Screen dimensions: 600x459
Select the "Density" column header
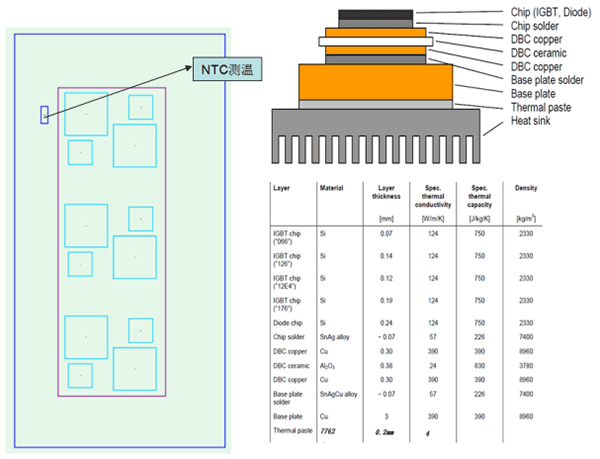coord(526,187)
